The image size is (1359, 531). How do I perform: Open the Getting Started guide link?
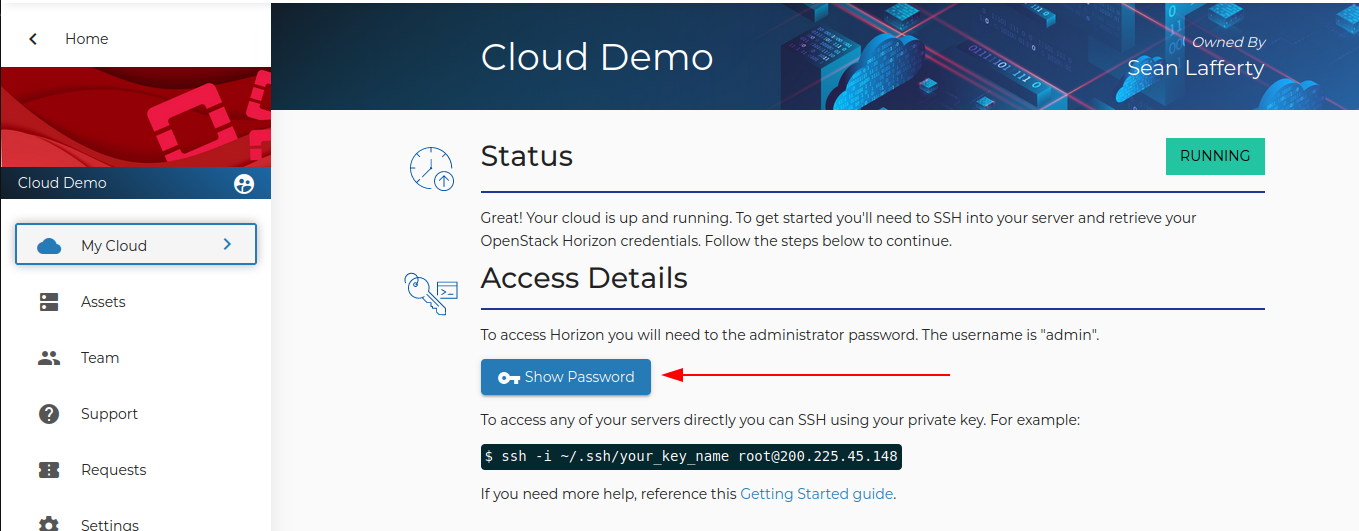tap(816, 494)
